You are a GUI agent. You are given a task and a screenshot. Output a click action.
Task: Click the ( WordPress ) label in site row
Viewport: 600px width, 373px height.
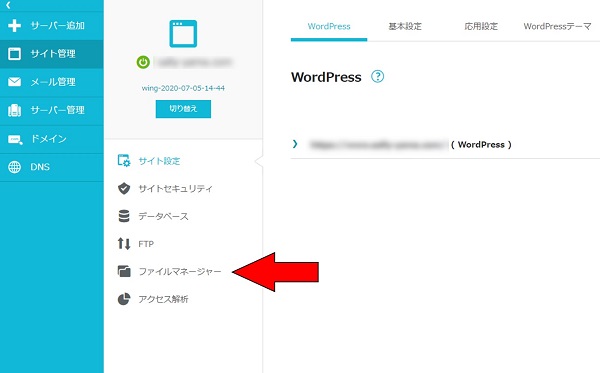481,145
